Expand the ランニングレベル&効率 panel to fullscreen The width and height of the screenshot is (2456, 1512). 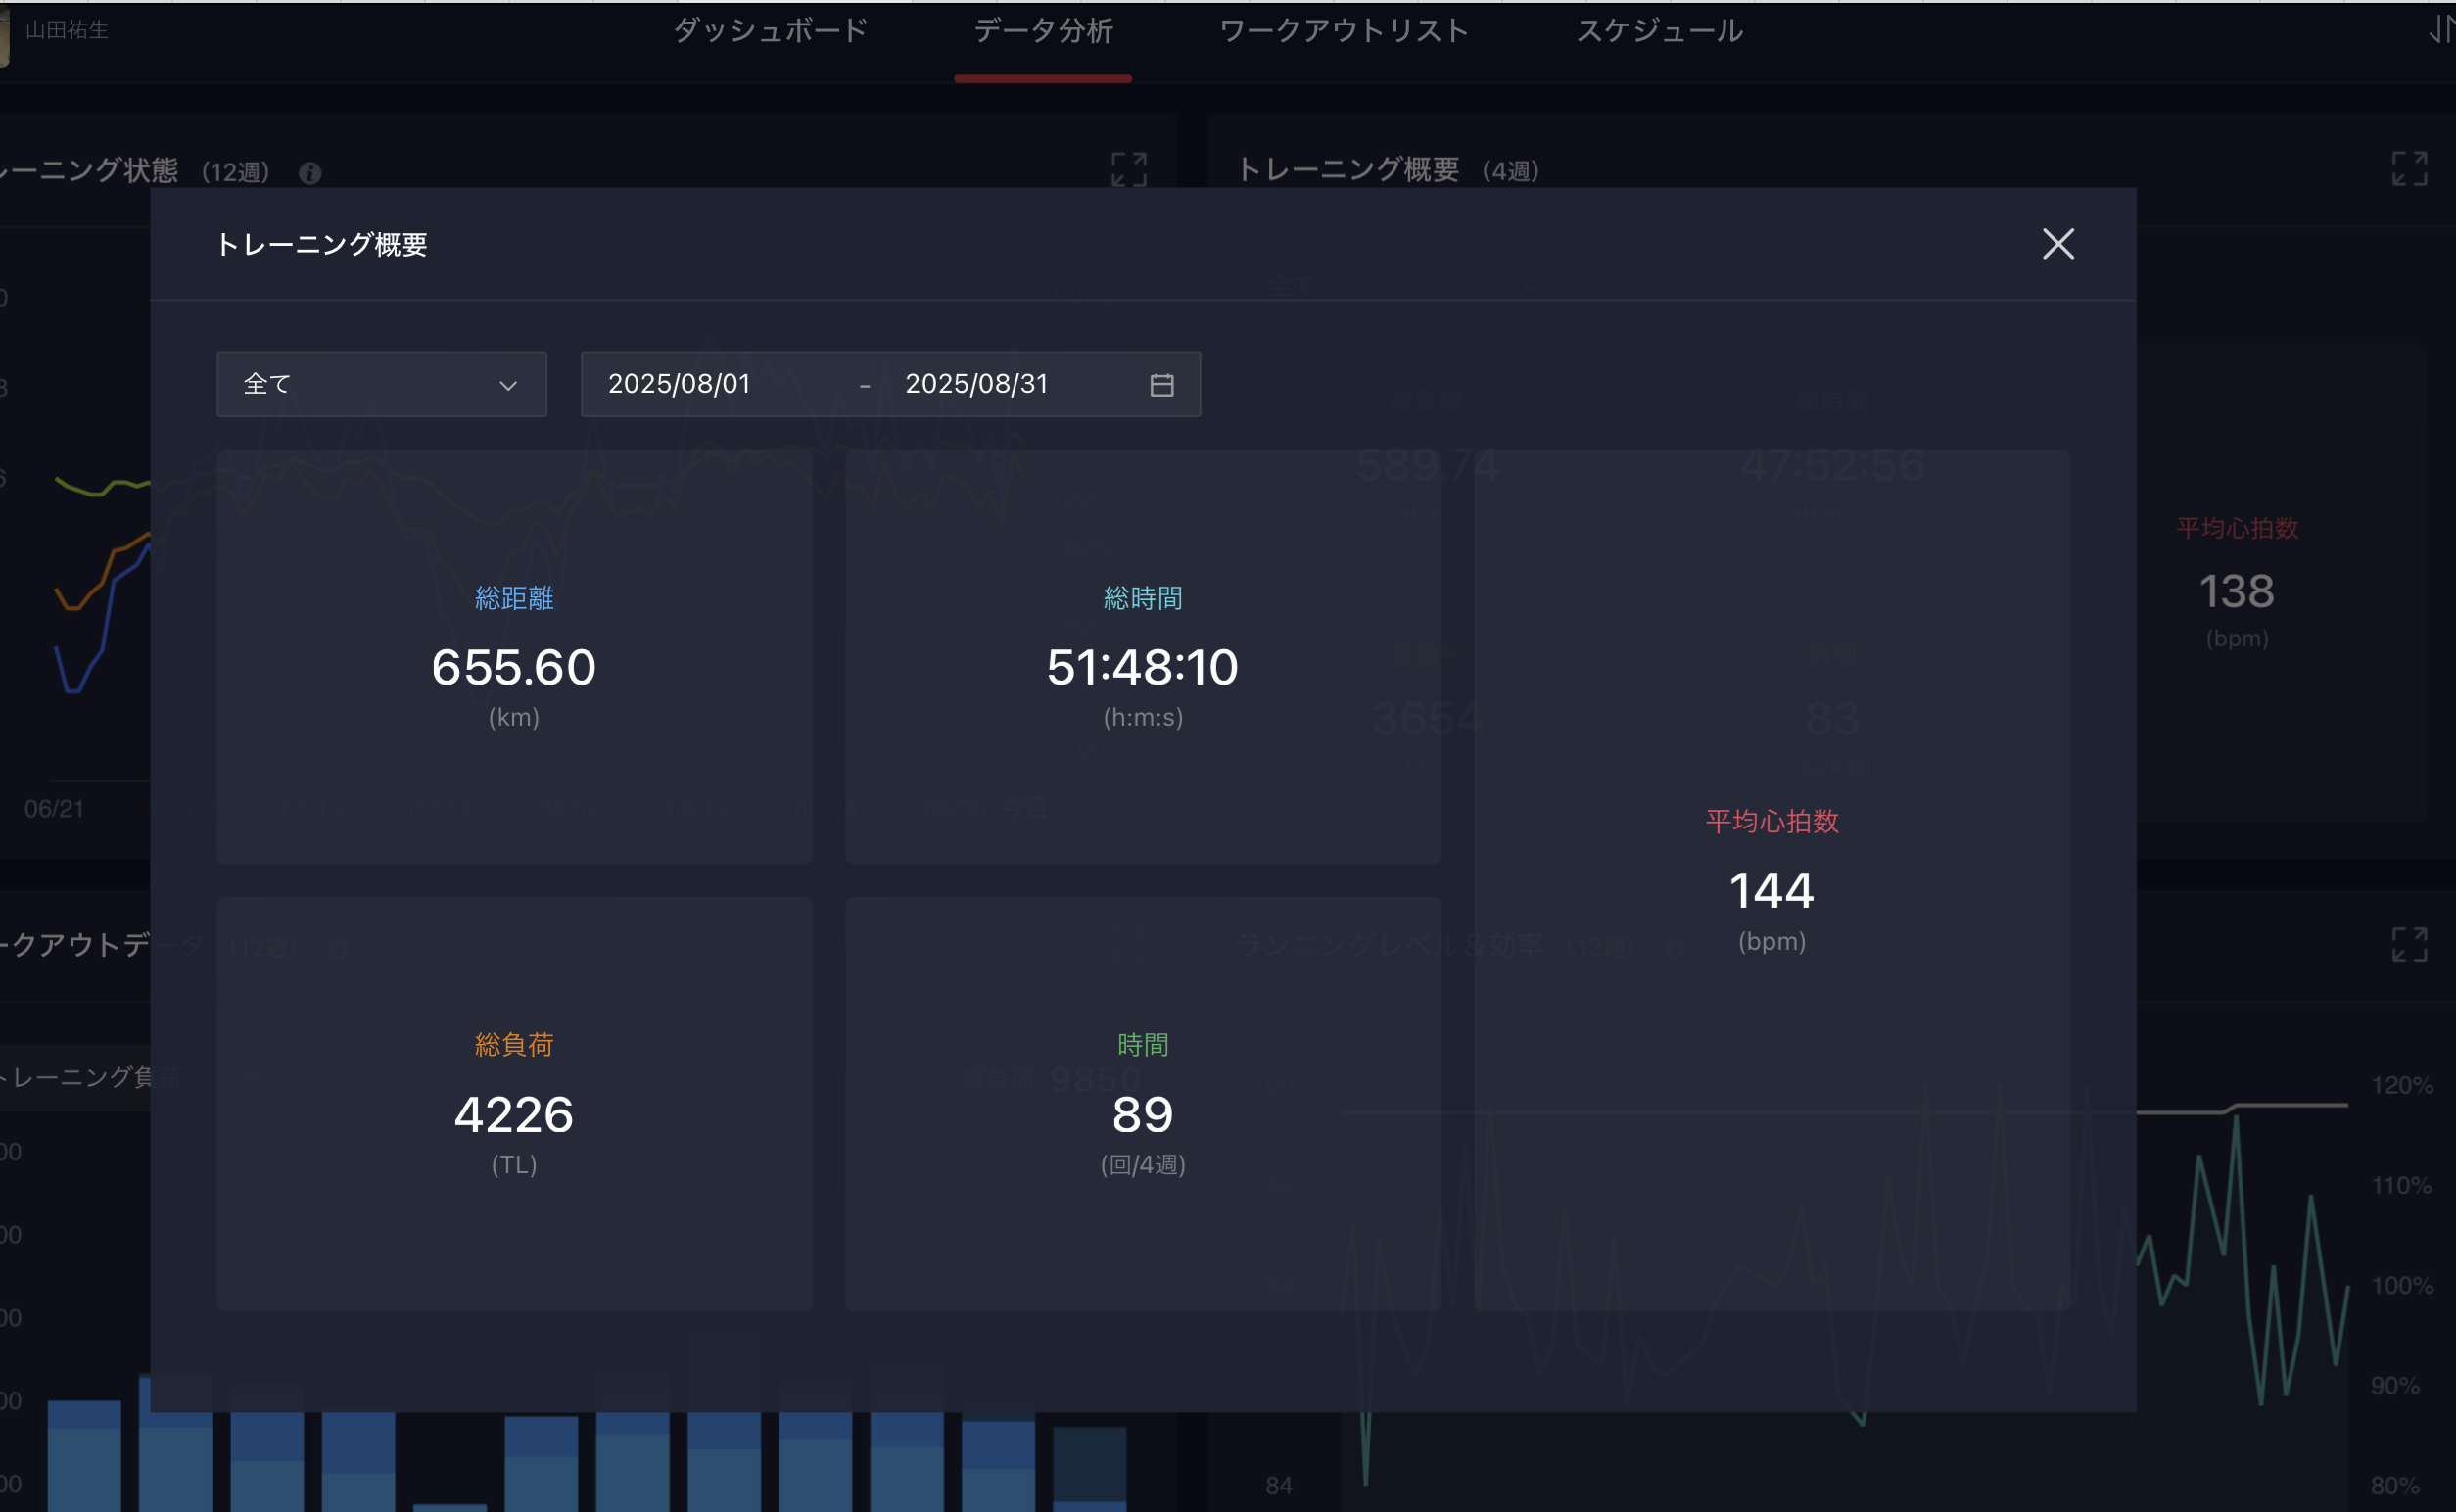point(2408,944)
